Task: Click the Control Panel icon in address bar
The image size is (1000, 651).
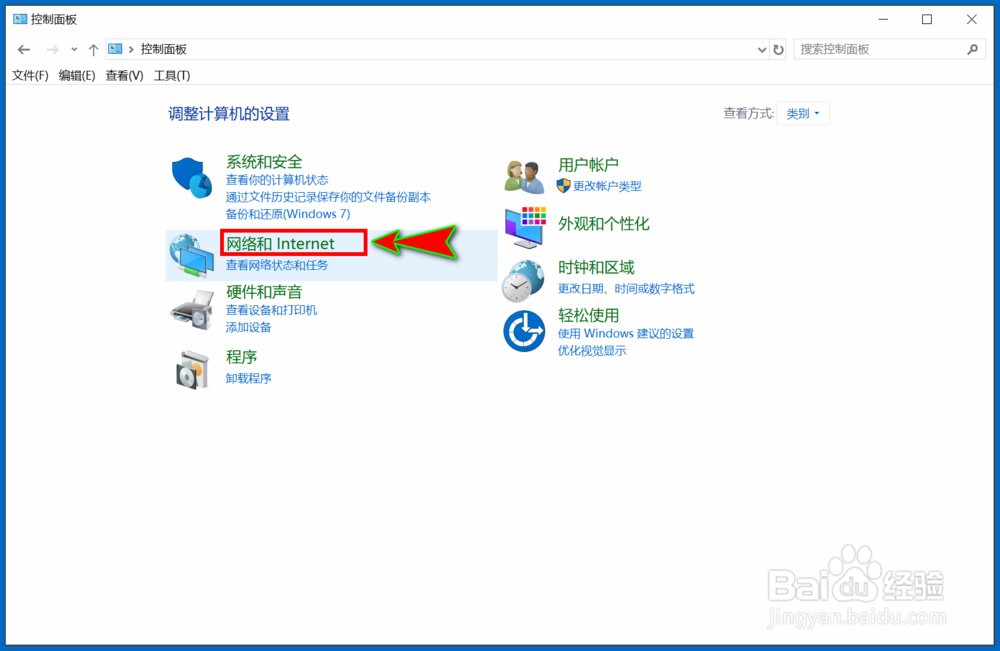Action: click(115, 49)
